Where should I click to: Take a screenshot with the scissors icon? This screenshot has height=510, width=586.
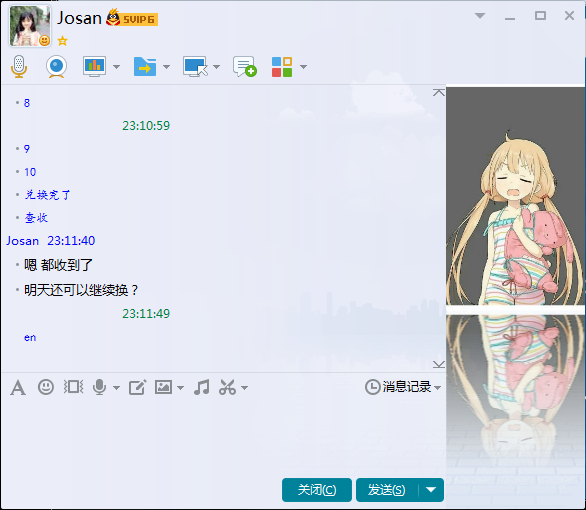(227, 387)
